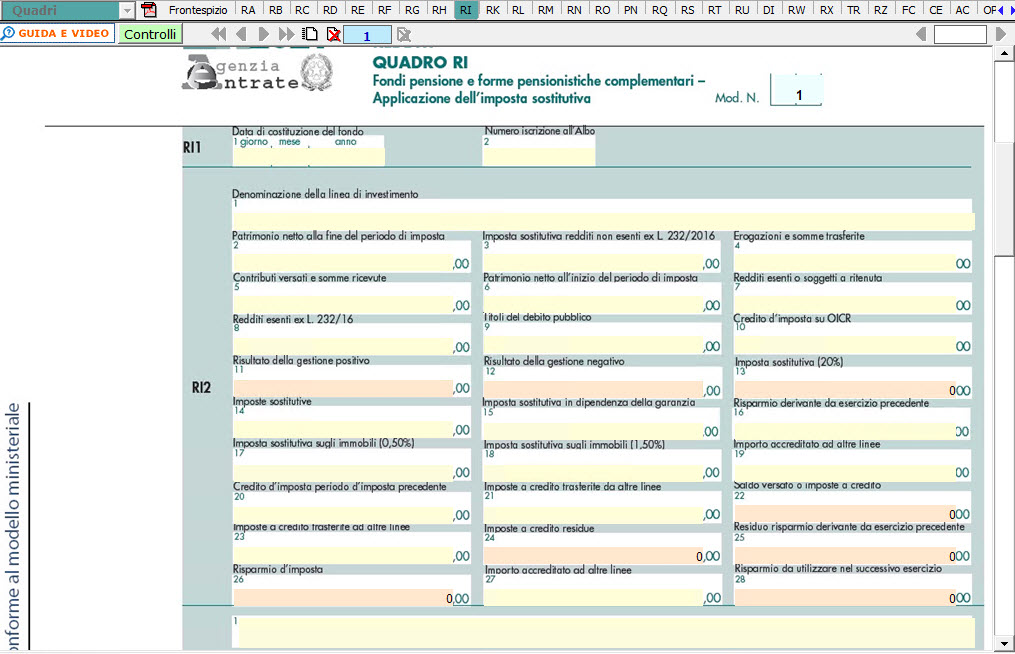Open the PDF export icon
Image resolution: width=1015 pixels, height=654 pixels.
[149, 10]
